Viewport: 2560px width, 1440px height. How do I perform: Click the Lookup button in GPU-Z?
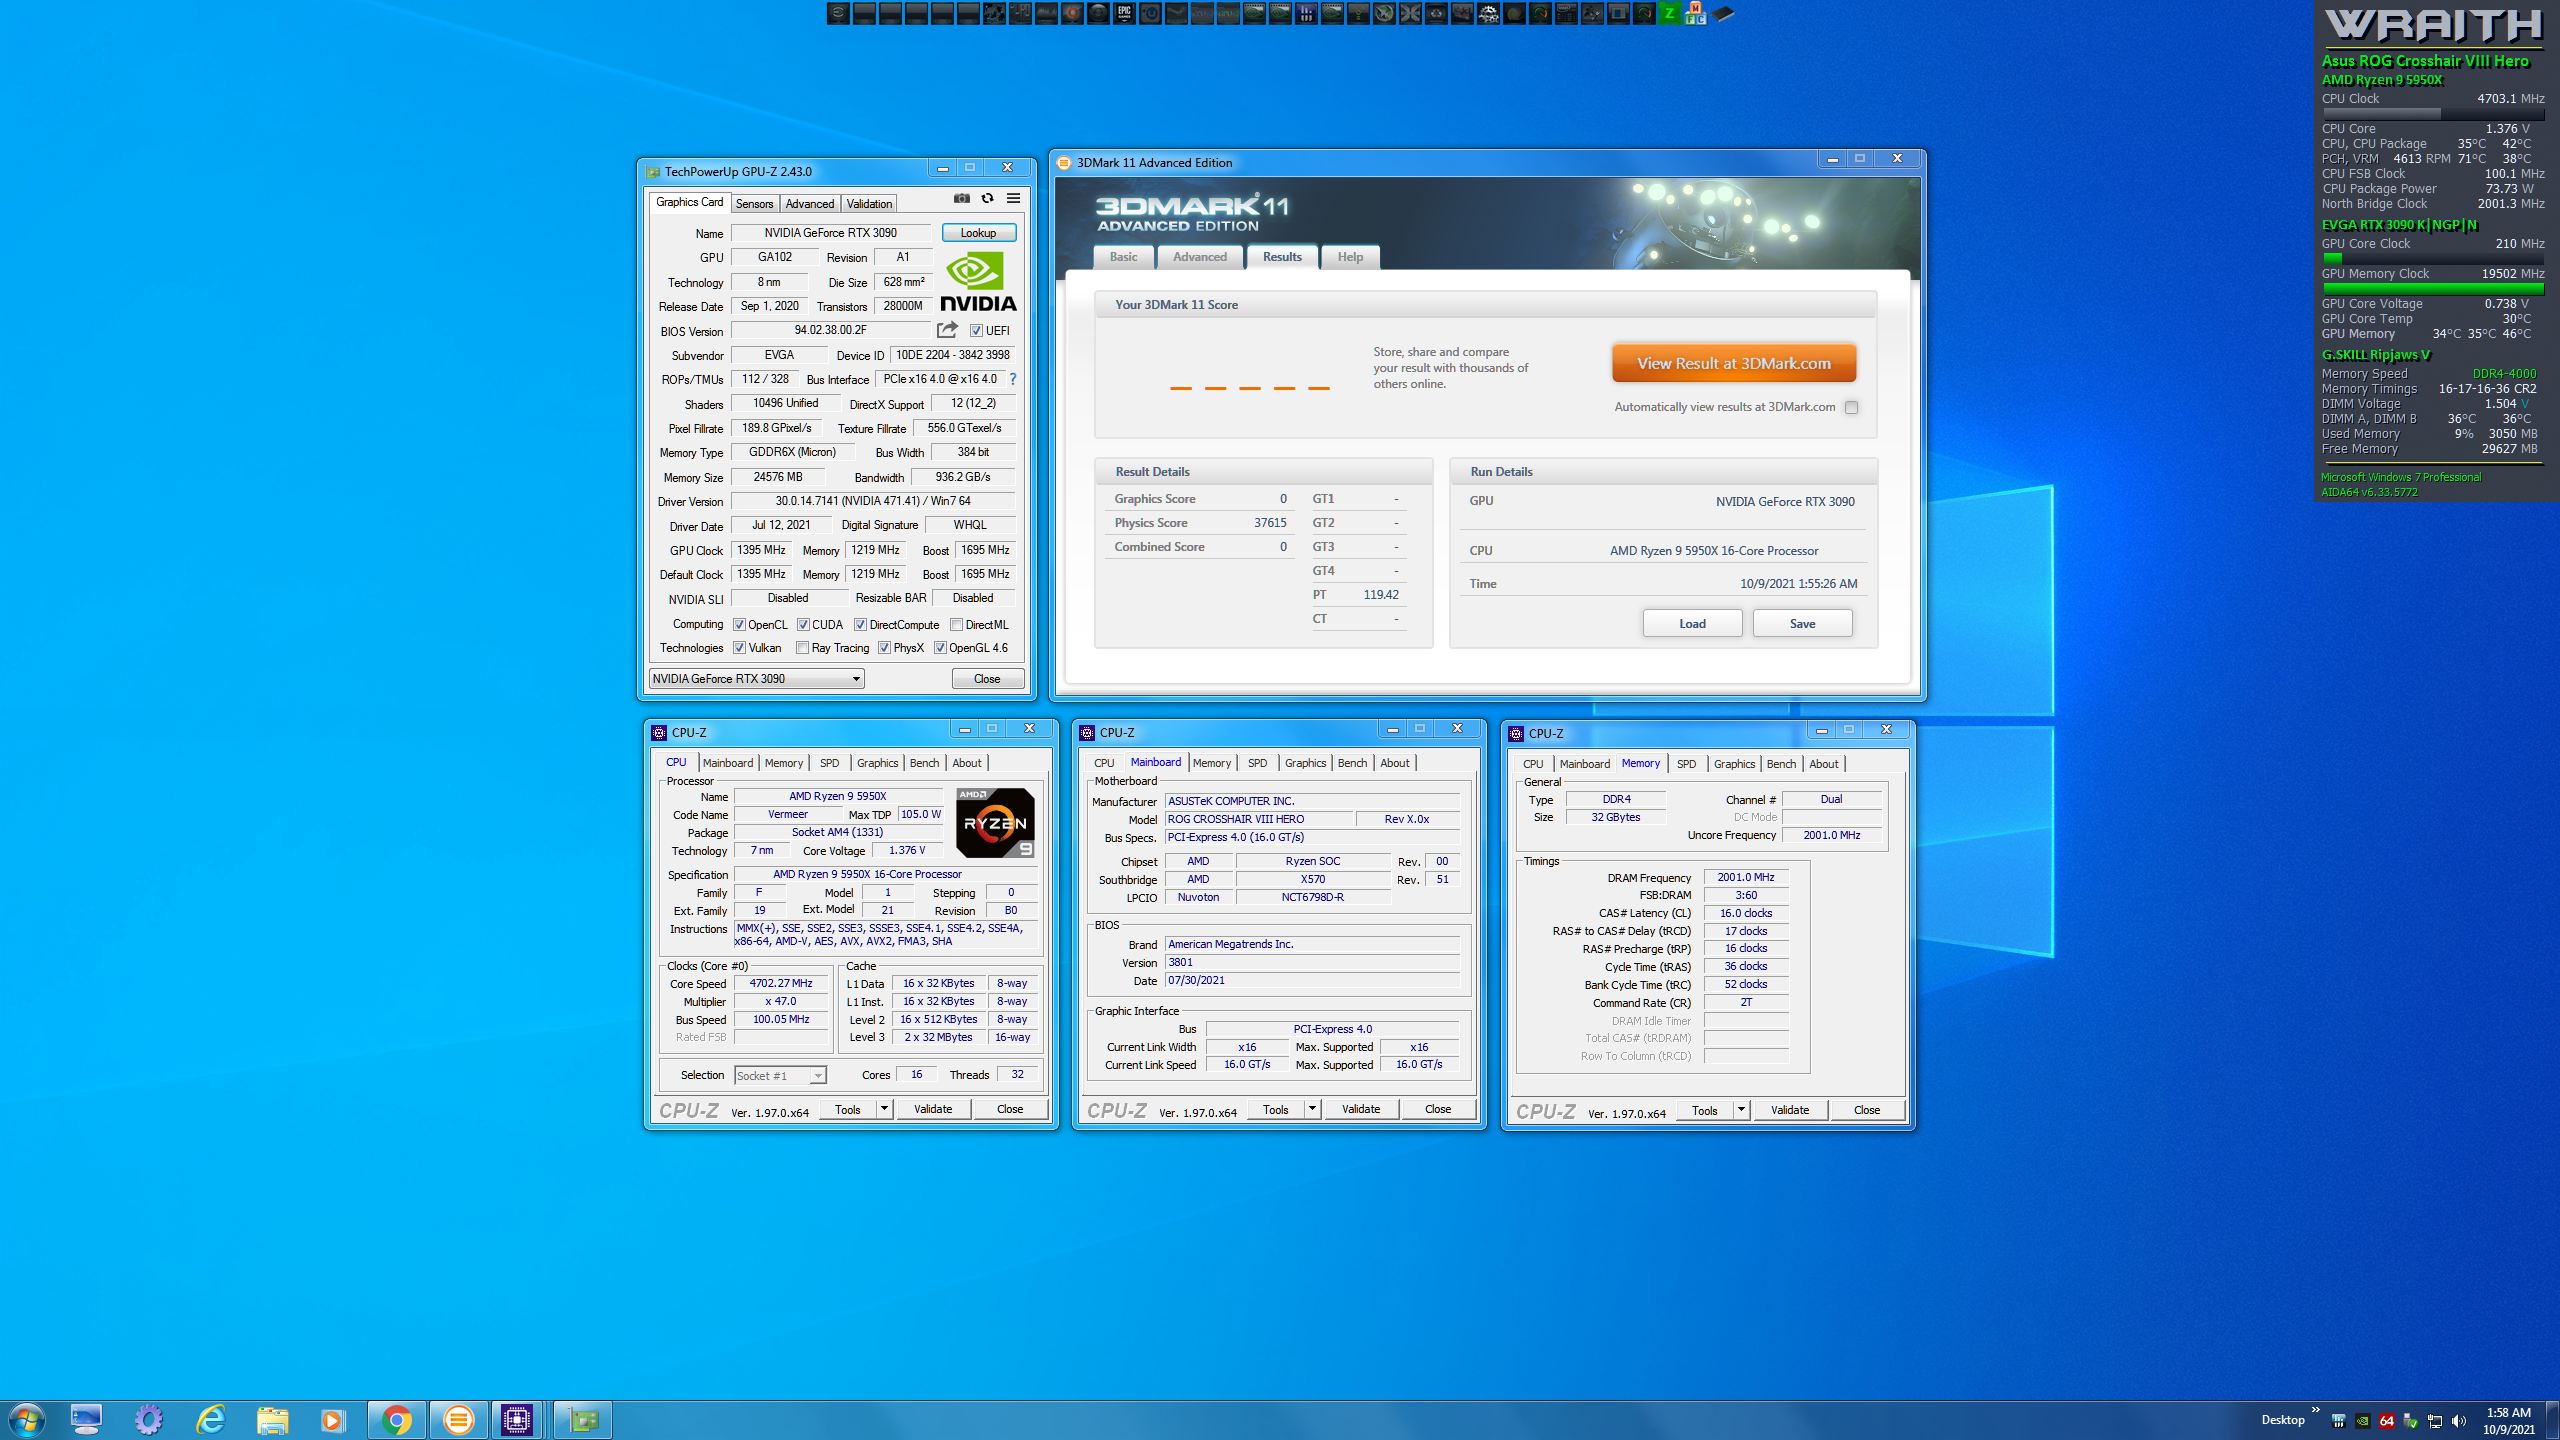point(978,233)
